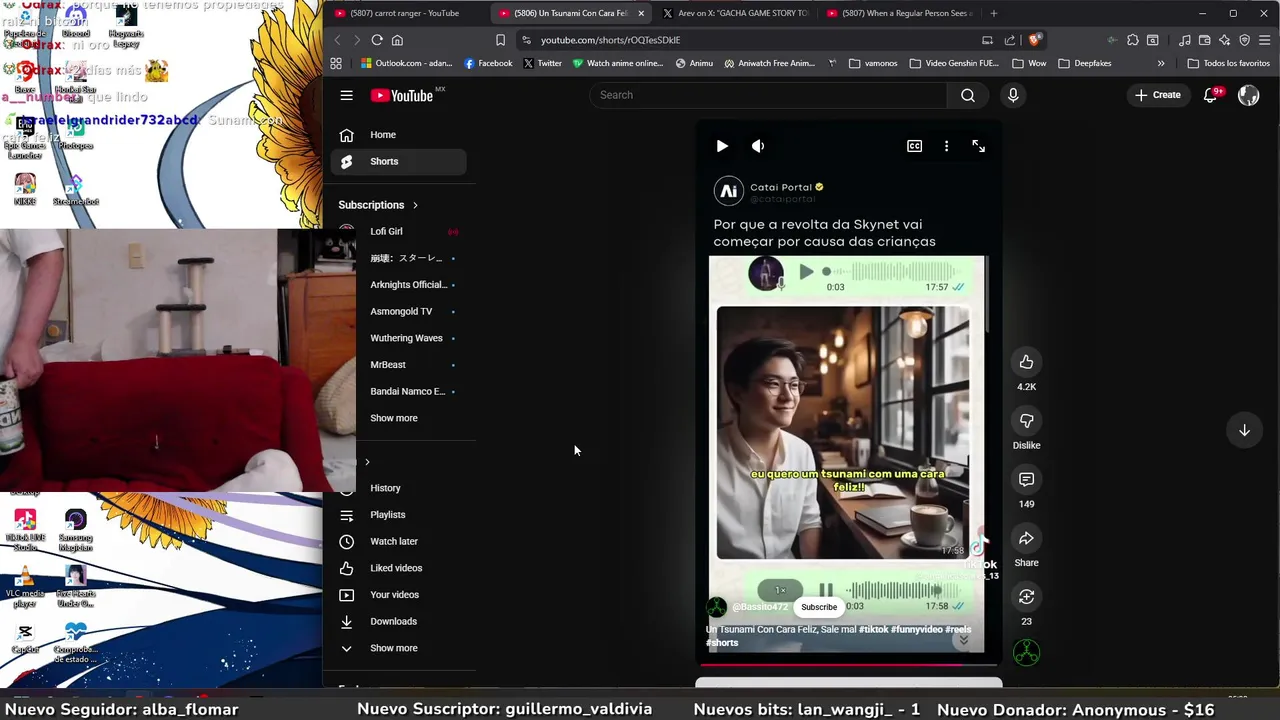Open the Short's comments with 149 count

(x=1026, y=480)
